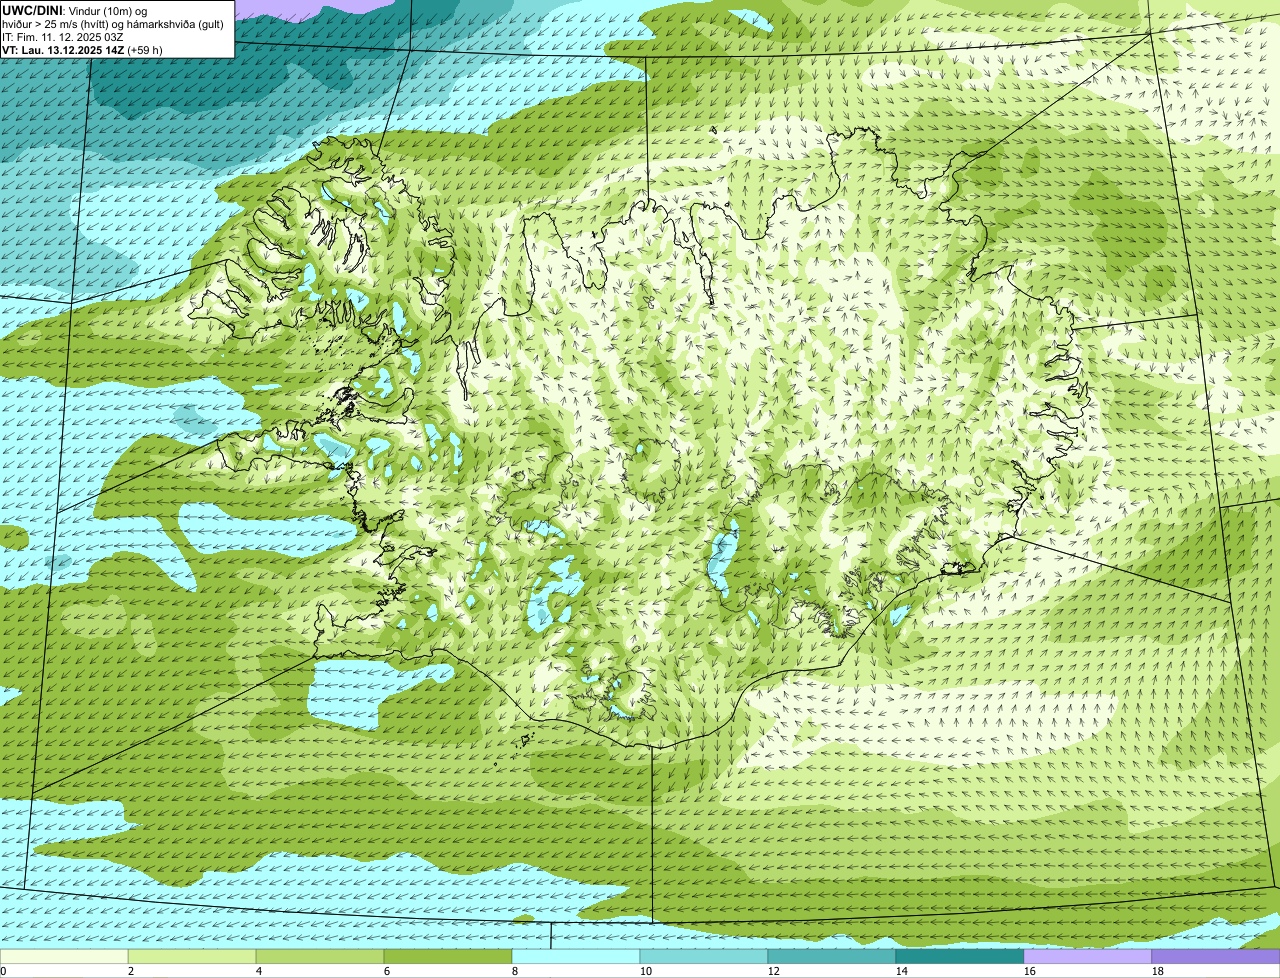Click the teal 12–14 legend swatch
The height and width of the screenshot is (978, 1280).
point(832,956)
